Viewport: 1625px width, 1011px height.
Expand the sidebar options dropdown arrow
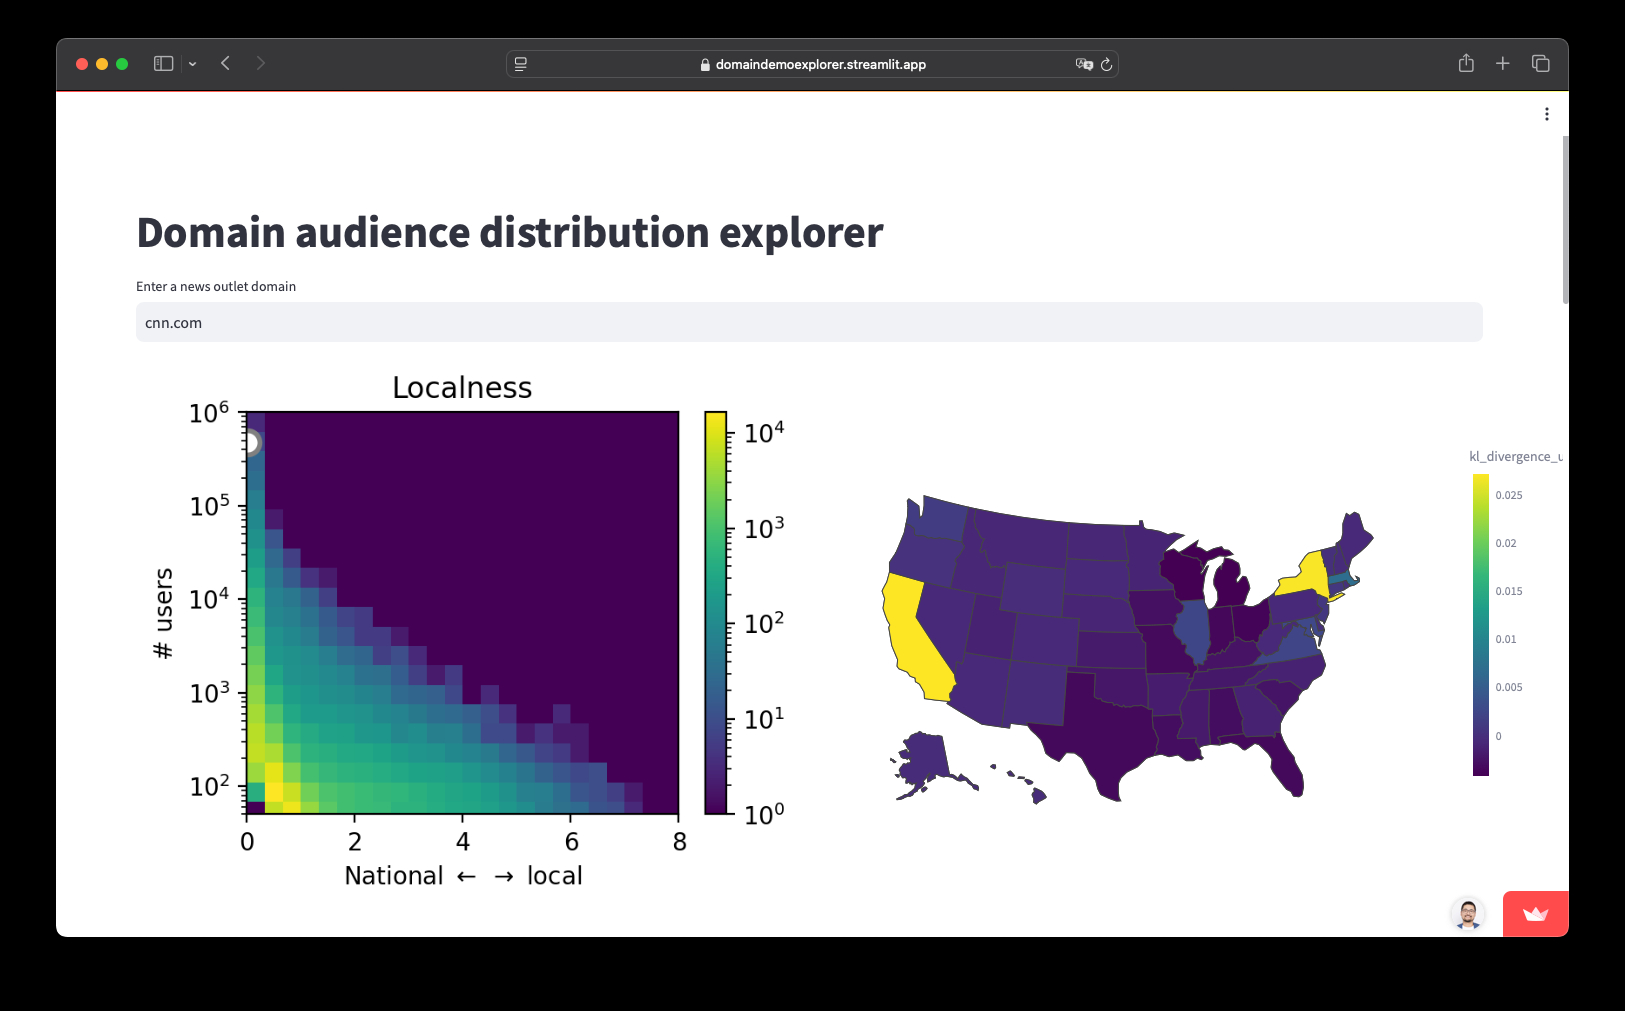[x=192, y=64]
